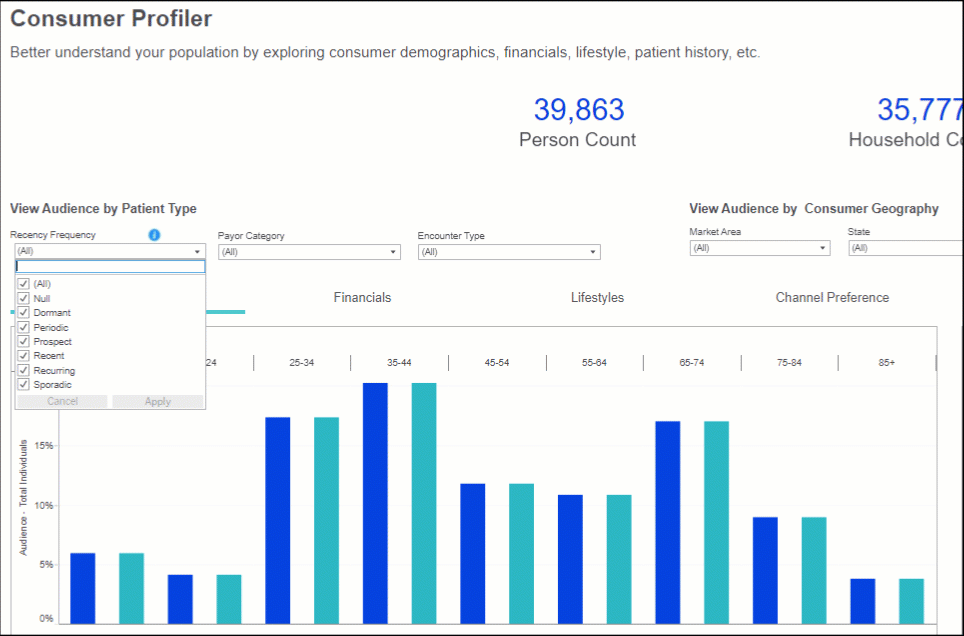Uncheck the Prospect option
Image resolution: width=964 pixels, height=636 pixels.
(24, 342)
